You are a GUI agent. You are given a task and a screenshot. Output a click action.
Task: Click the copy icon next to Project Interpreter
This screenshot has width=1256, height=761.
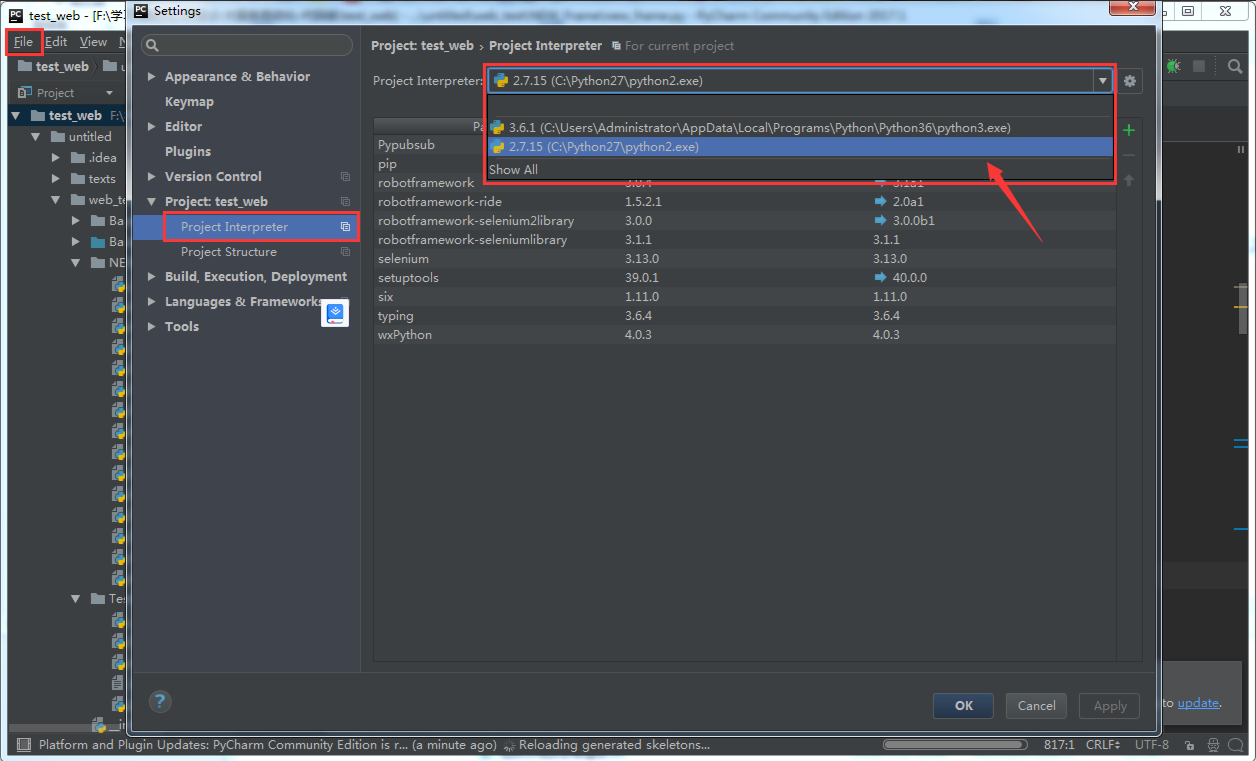(345, 227)
